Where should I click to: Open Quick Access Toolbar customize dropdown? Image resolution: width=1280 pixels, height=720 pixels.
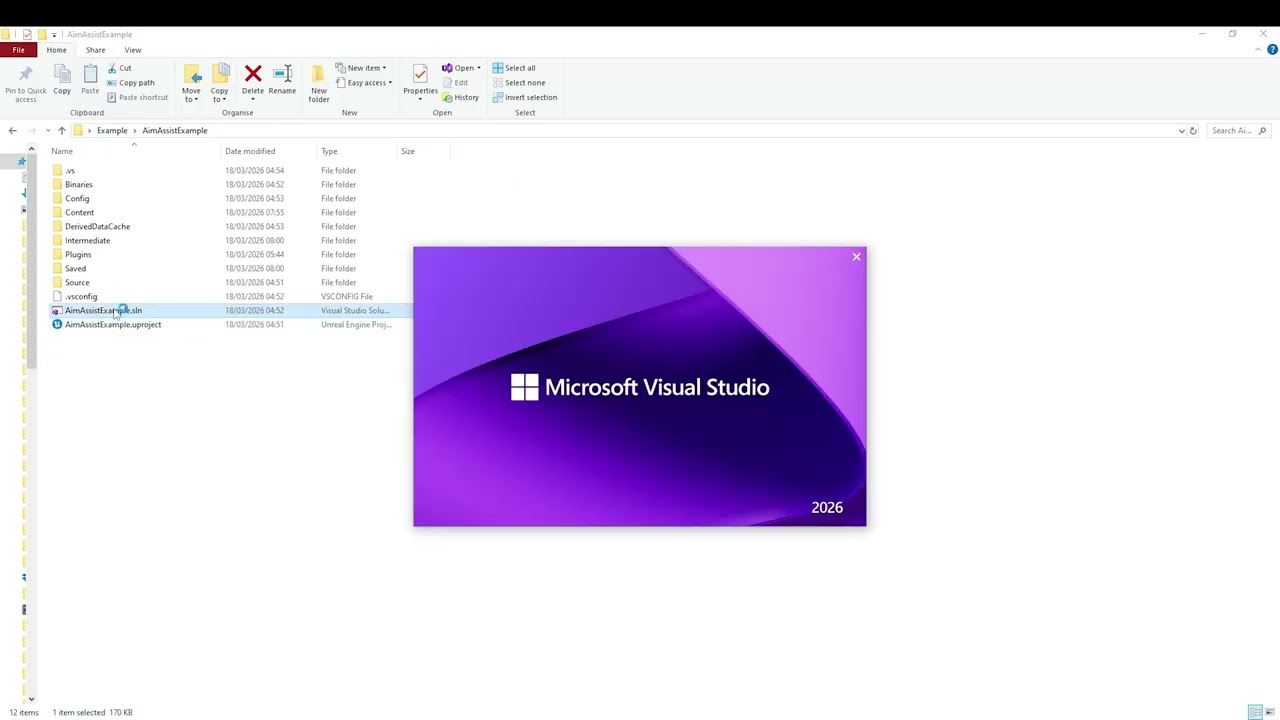[x=54, y=34]
